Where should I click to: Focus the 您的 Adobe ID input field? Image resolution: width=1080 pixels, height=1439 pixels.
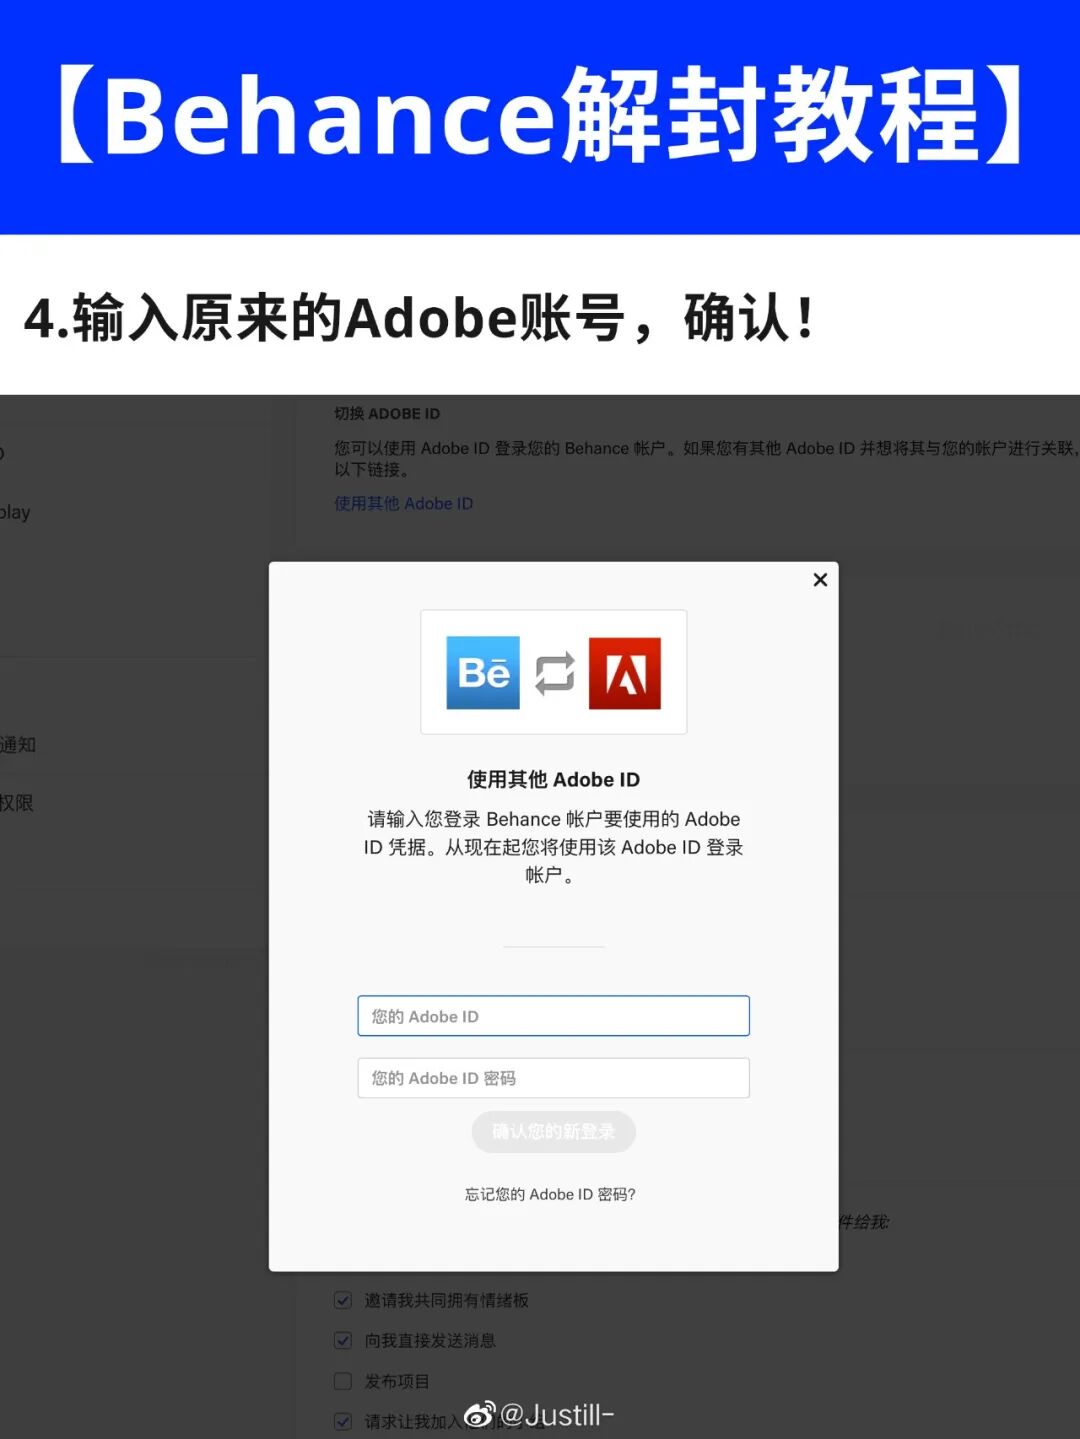point(553,1016)
